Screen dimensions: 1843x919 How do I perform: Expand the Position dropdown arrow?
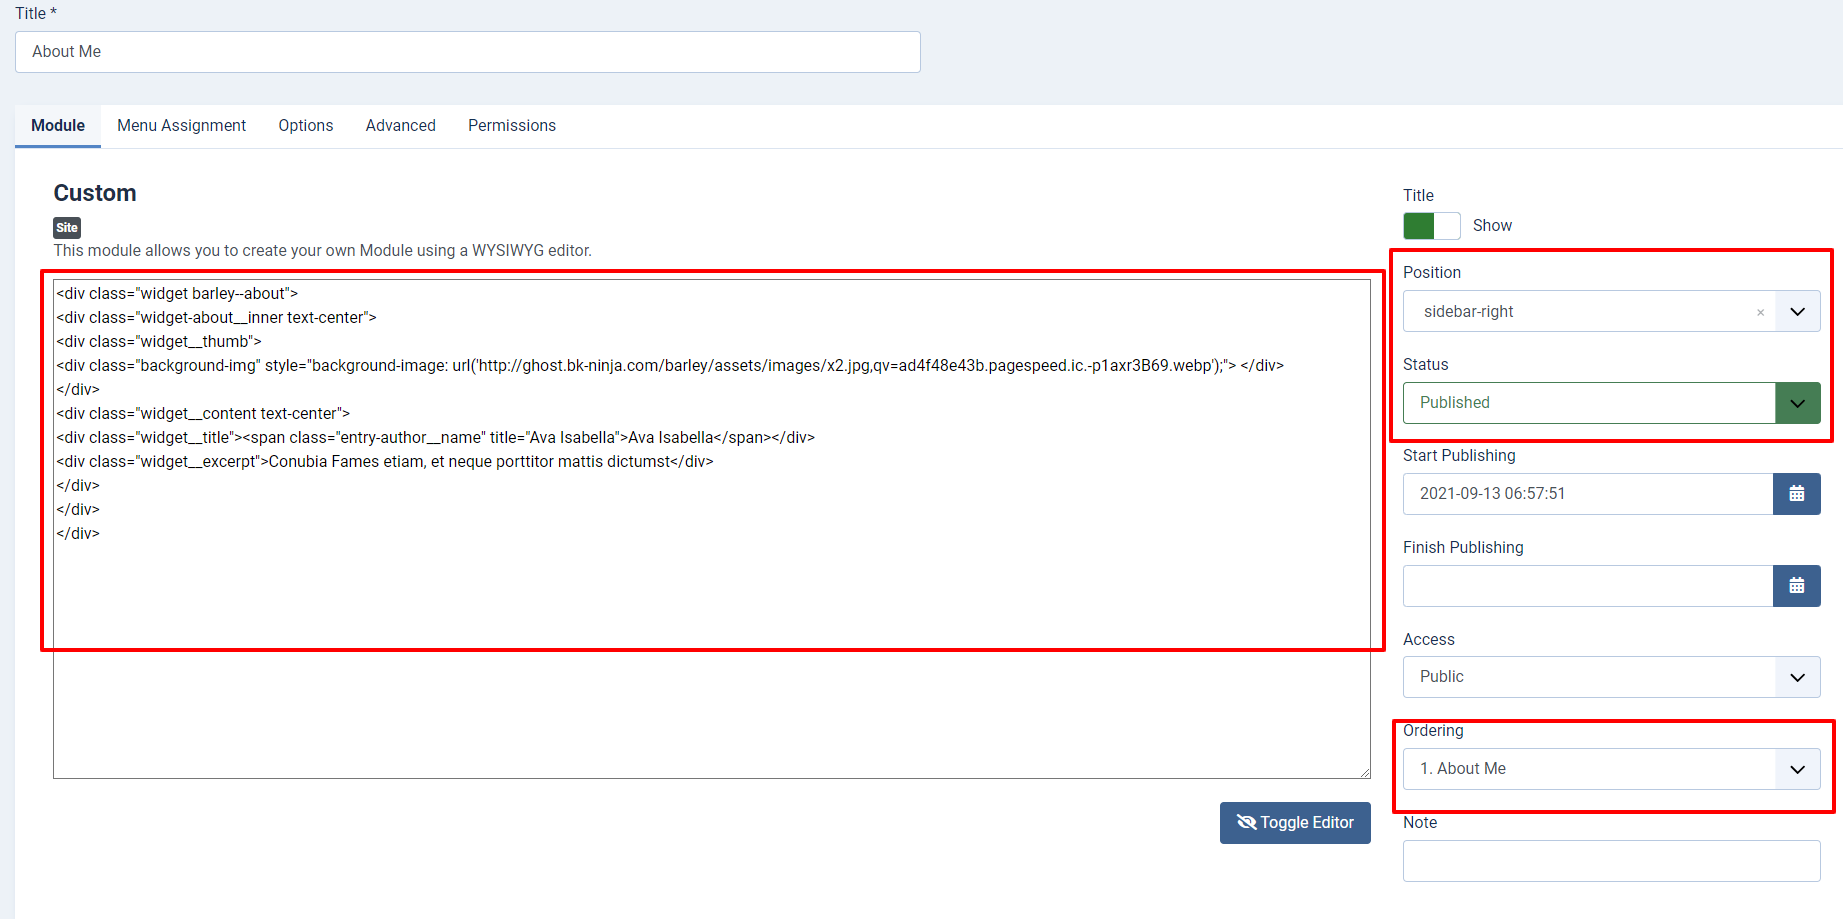pos(1797,312)
